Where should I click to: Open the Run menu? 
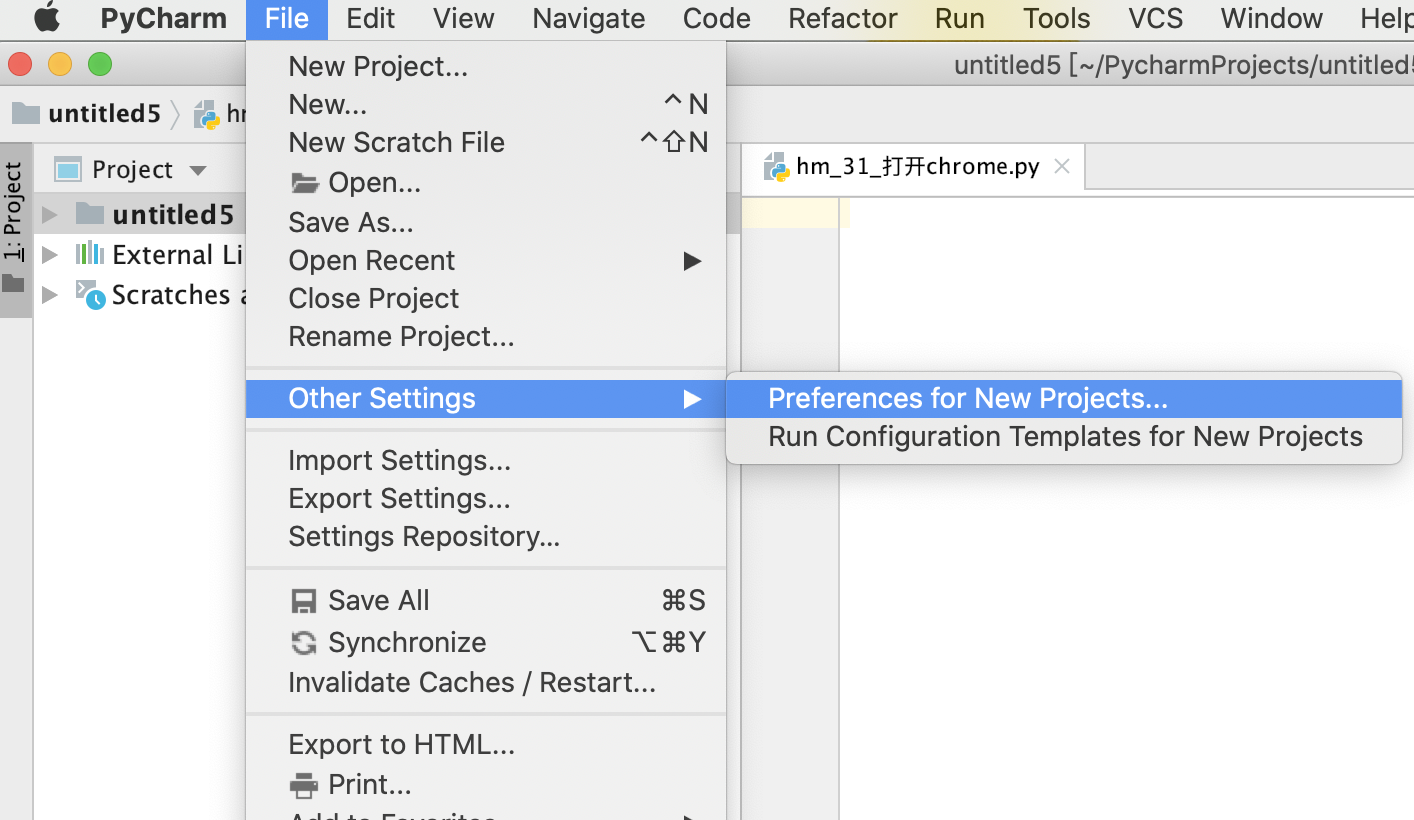pos(959,18)
